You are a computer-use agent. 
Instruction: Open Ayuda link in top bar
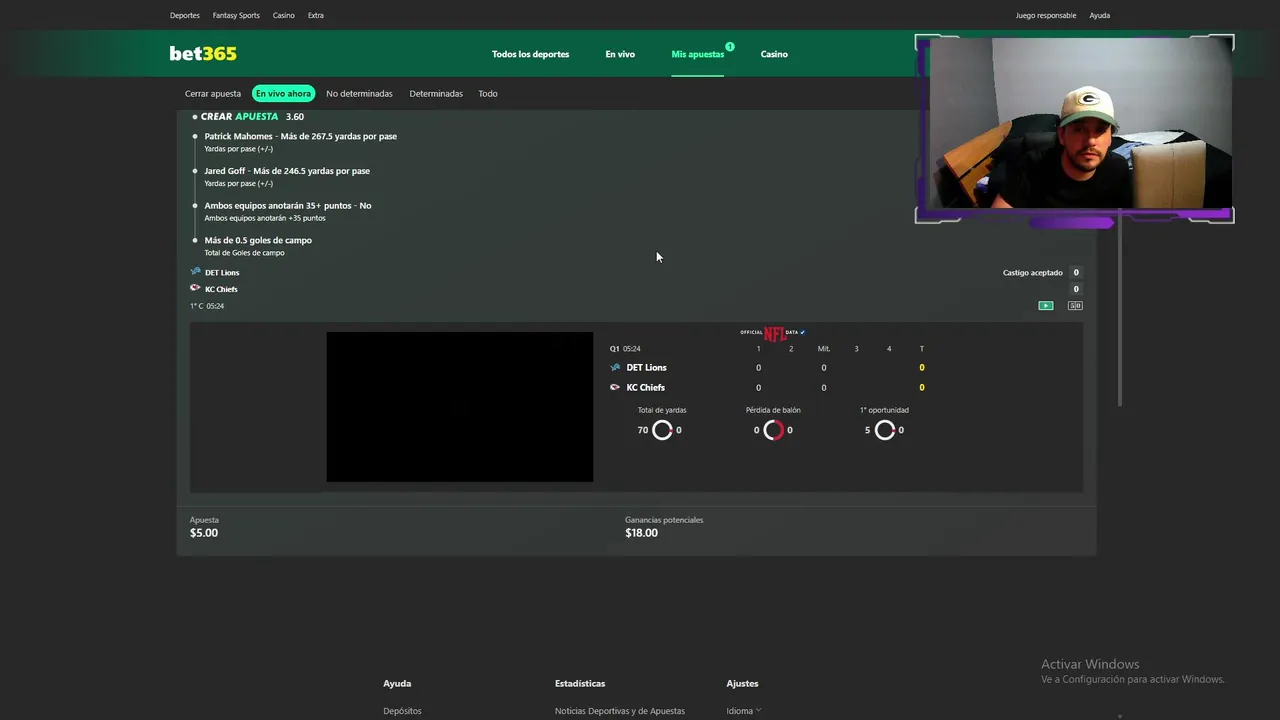1100,15
